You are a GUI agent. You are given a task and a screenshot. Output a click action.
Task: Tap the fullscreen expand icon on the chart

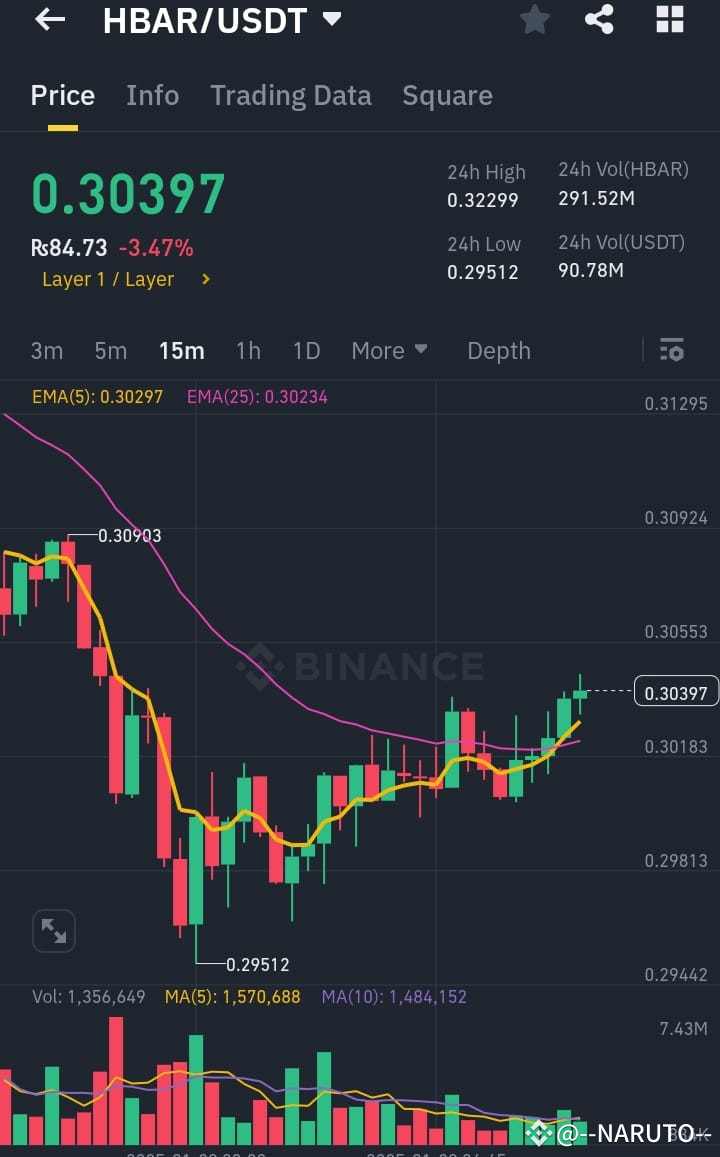point(54,930)
